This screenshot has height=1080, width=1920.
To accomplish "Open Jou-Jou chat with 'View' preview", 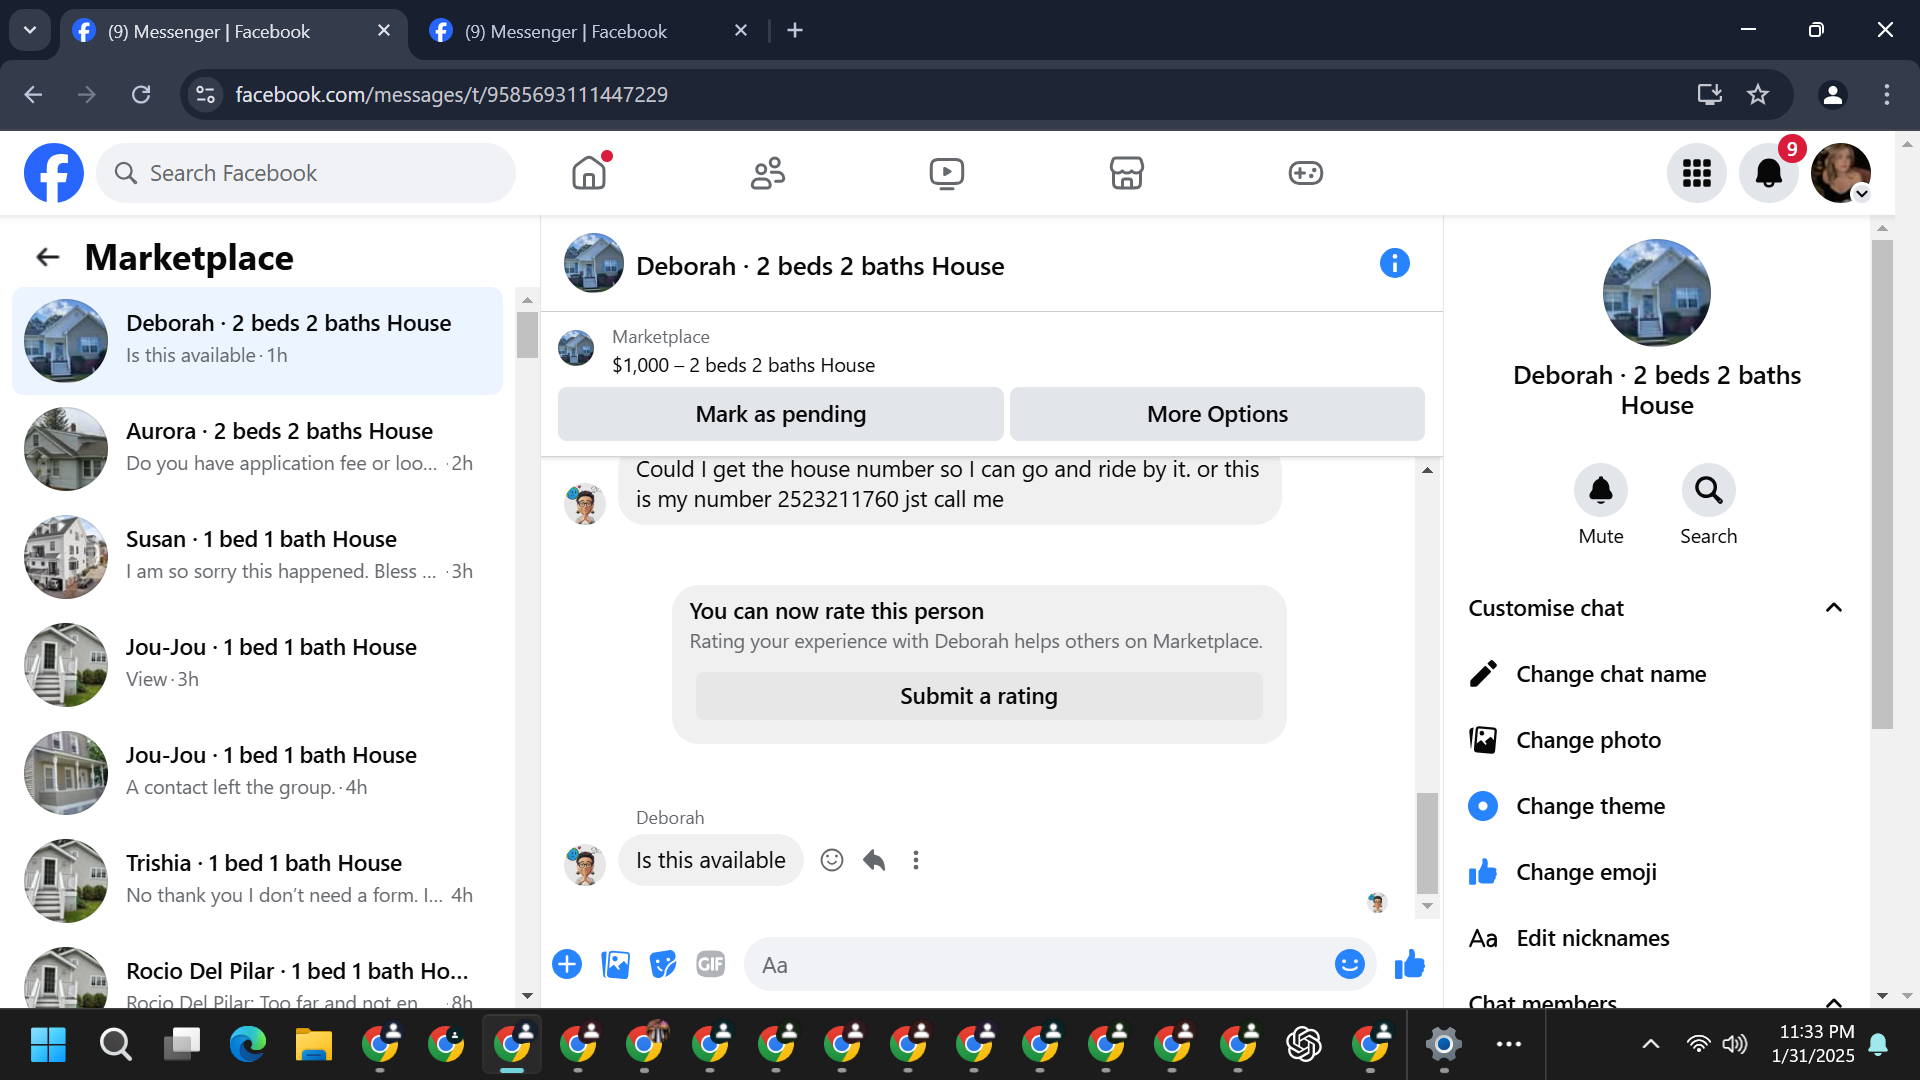I will pos(257,665).
